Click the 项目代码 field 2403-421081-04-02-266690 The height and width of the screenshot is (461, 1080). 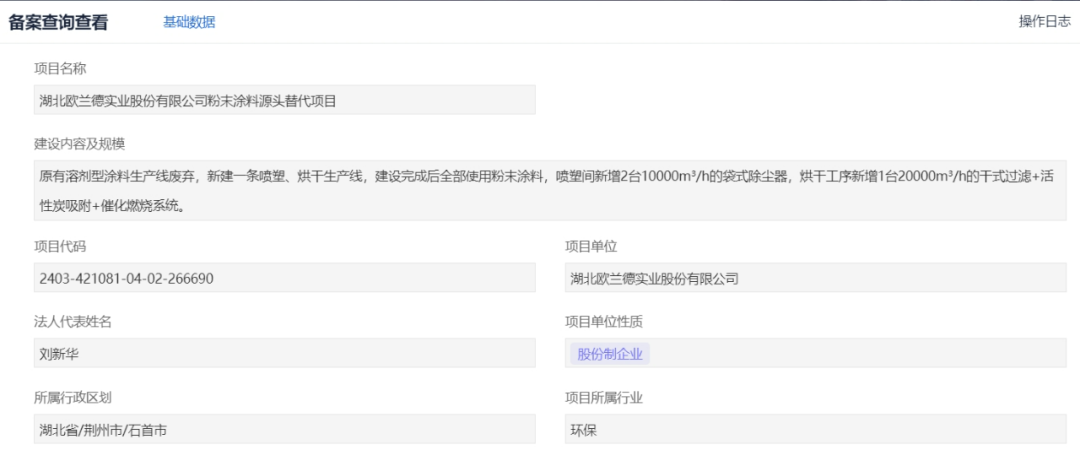click(284, 278)
